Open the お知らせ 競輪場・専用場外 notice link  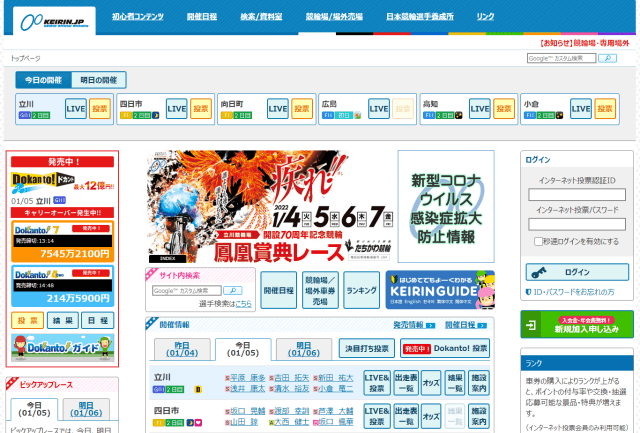[x=584, y=43]
